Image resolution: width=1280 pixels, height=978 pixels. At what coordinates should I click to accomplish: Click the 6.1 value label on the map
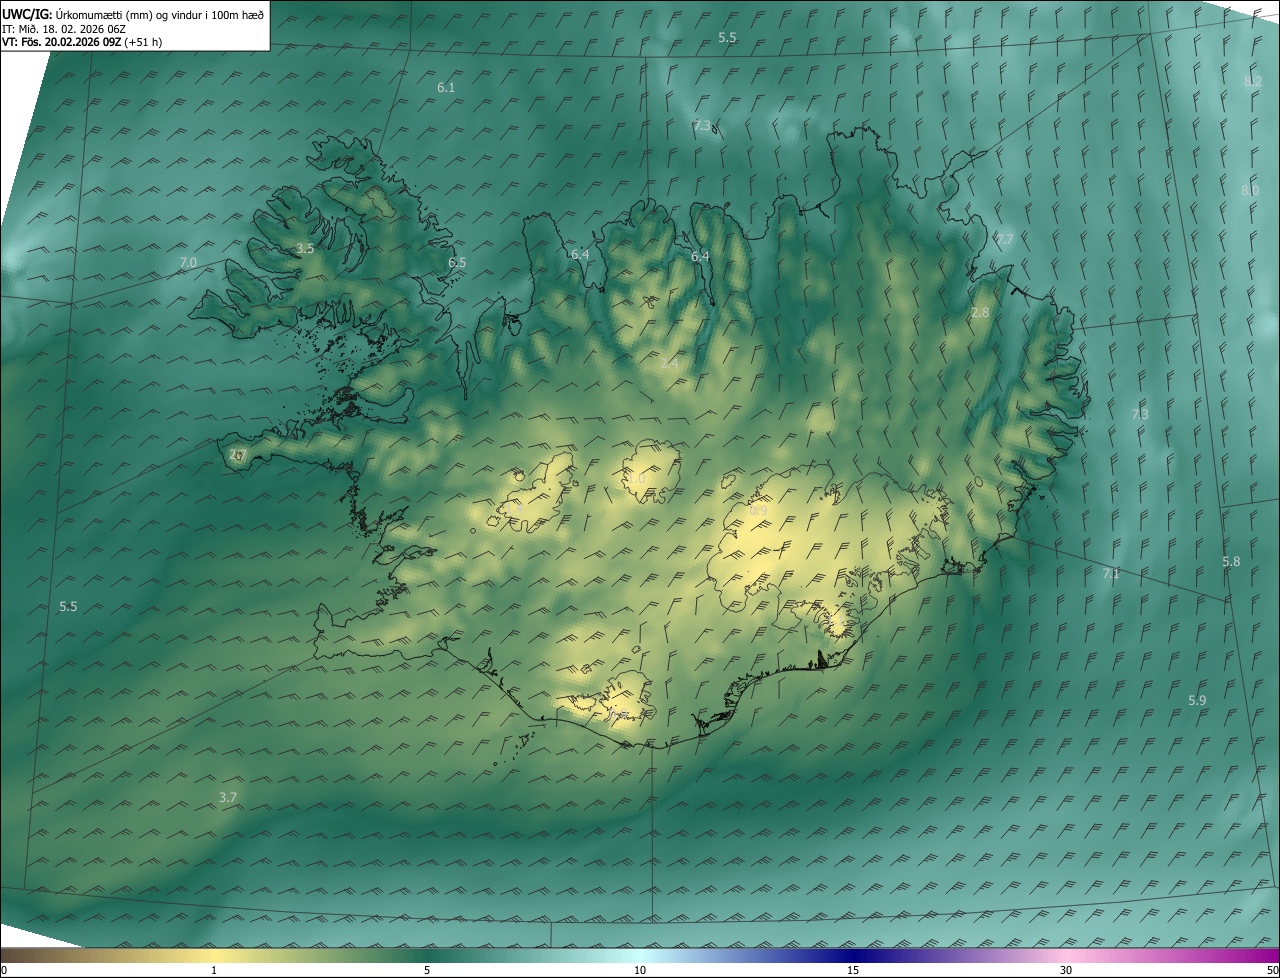(446, 88)
